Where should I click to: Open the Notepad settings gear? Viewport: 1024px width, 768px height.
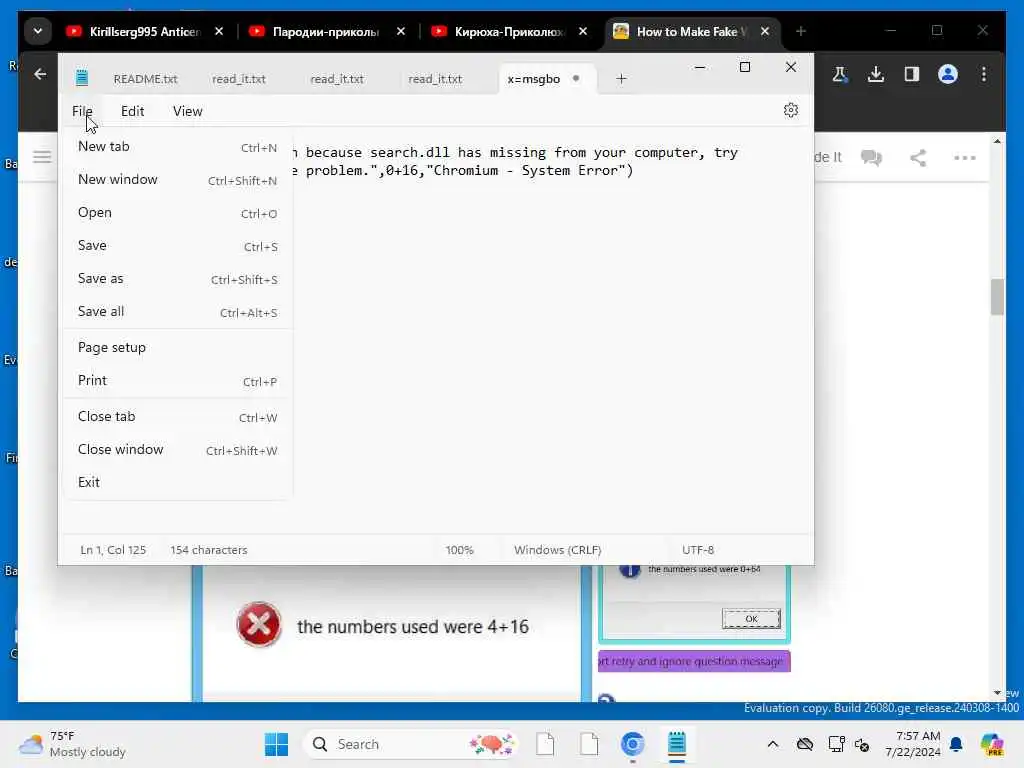[x=790, y=110]
